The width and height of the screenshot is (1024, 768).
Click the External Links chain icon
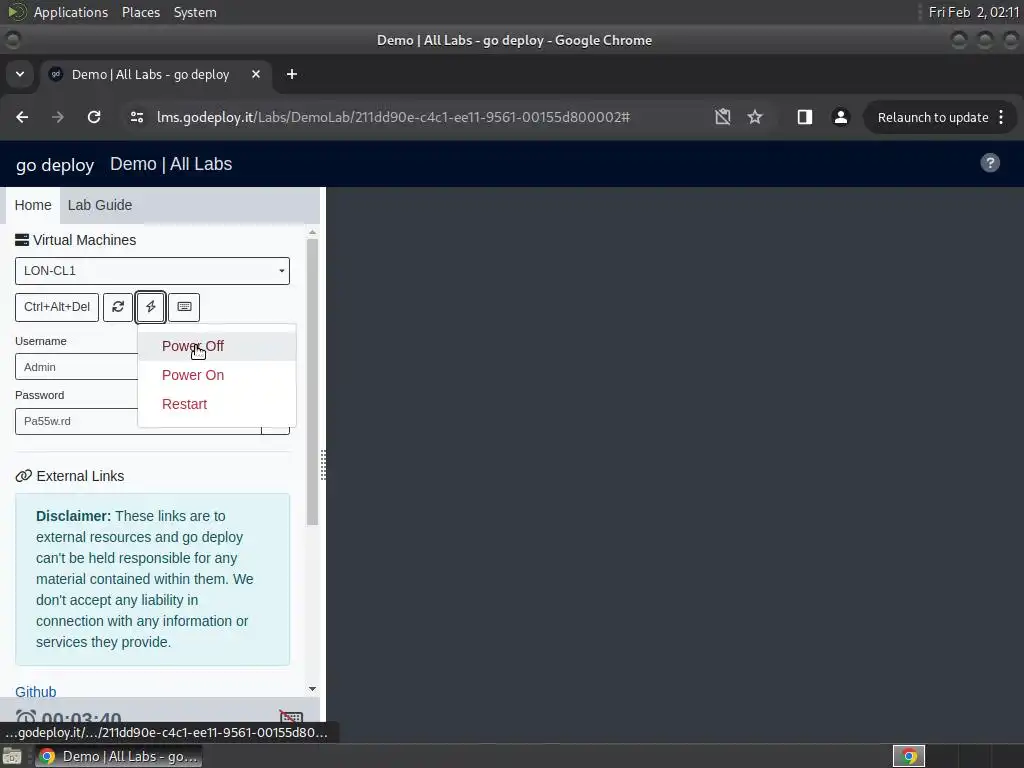click(24, 476)
